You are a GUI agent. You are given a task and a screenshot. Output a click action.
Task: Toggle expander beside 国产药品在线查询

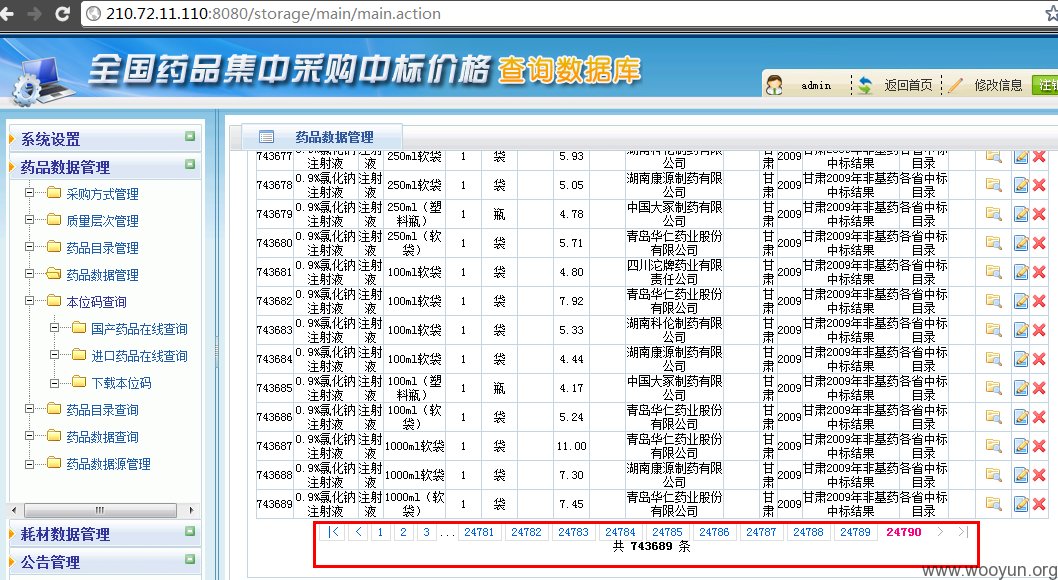tap(55, 328)
